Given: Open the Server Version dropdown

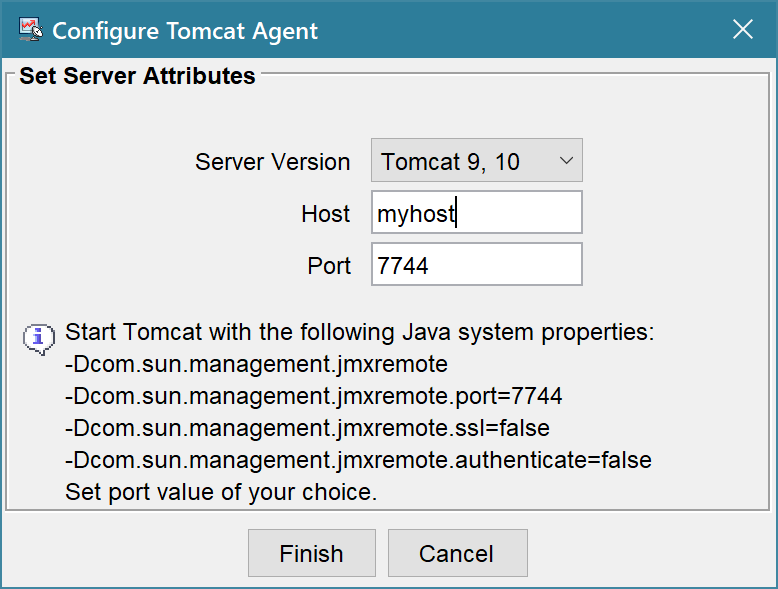Looking at the screenshot, I should click(477, 160).
